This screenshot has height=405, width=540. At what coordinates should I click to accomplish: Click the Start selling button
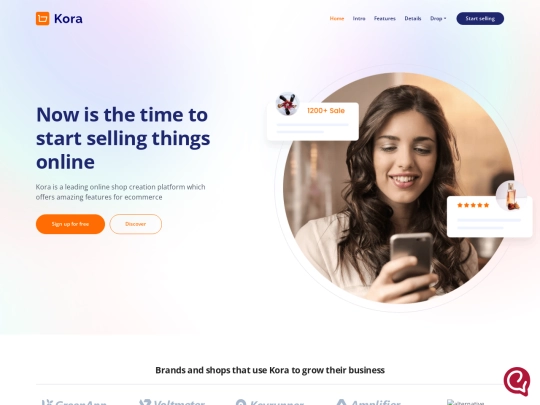(480, 19)
